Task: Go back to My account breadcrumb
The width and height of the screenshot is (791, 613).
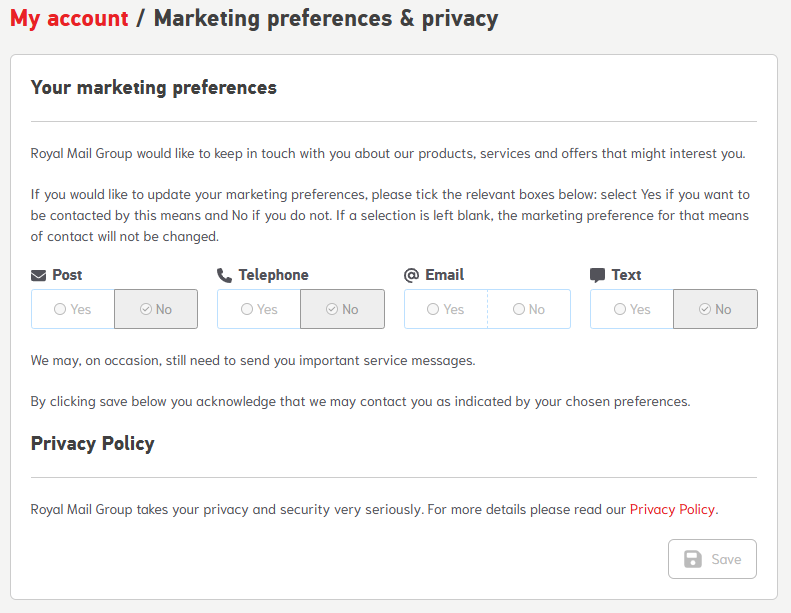Action: click(x=69, y=19)
